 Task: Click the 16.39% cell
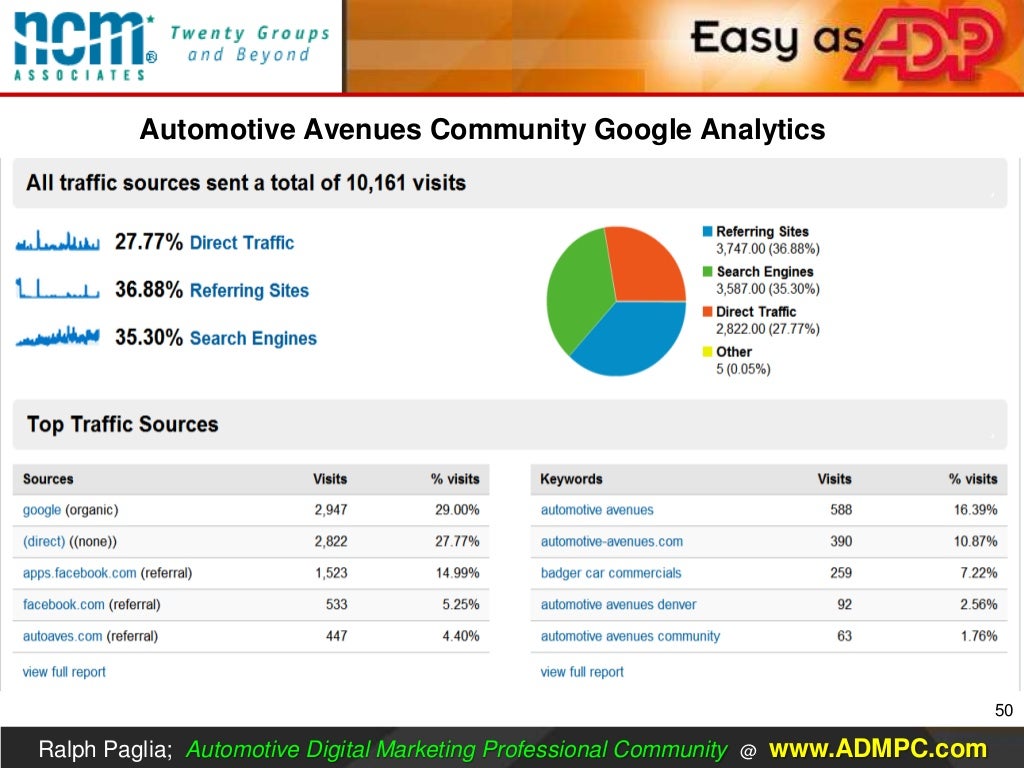coord(976,510)
